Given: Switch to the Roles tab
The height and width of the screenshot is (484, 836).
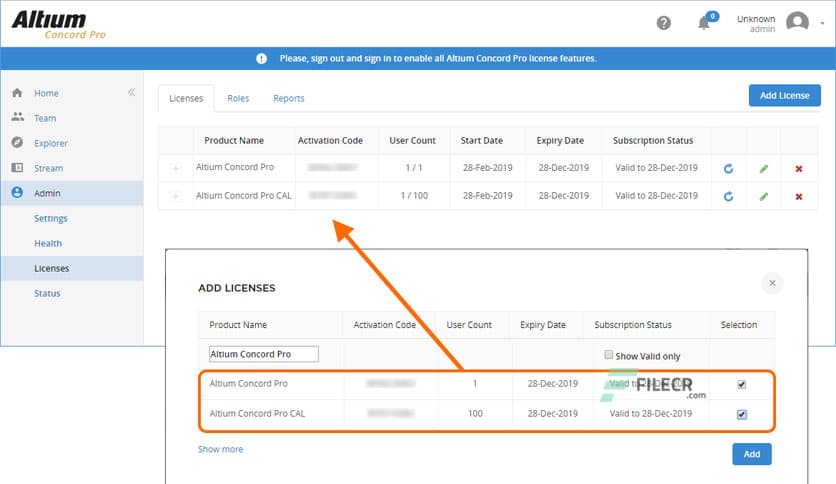Looking at the screenshot, I should point(238,98).
